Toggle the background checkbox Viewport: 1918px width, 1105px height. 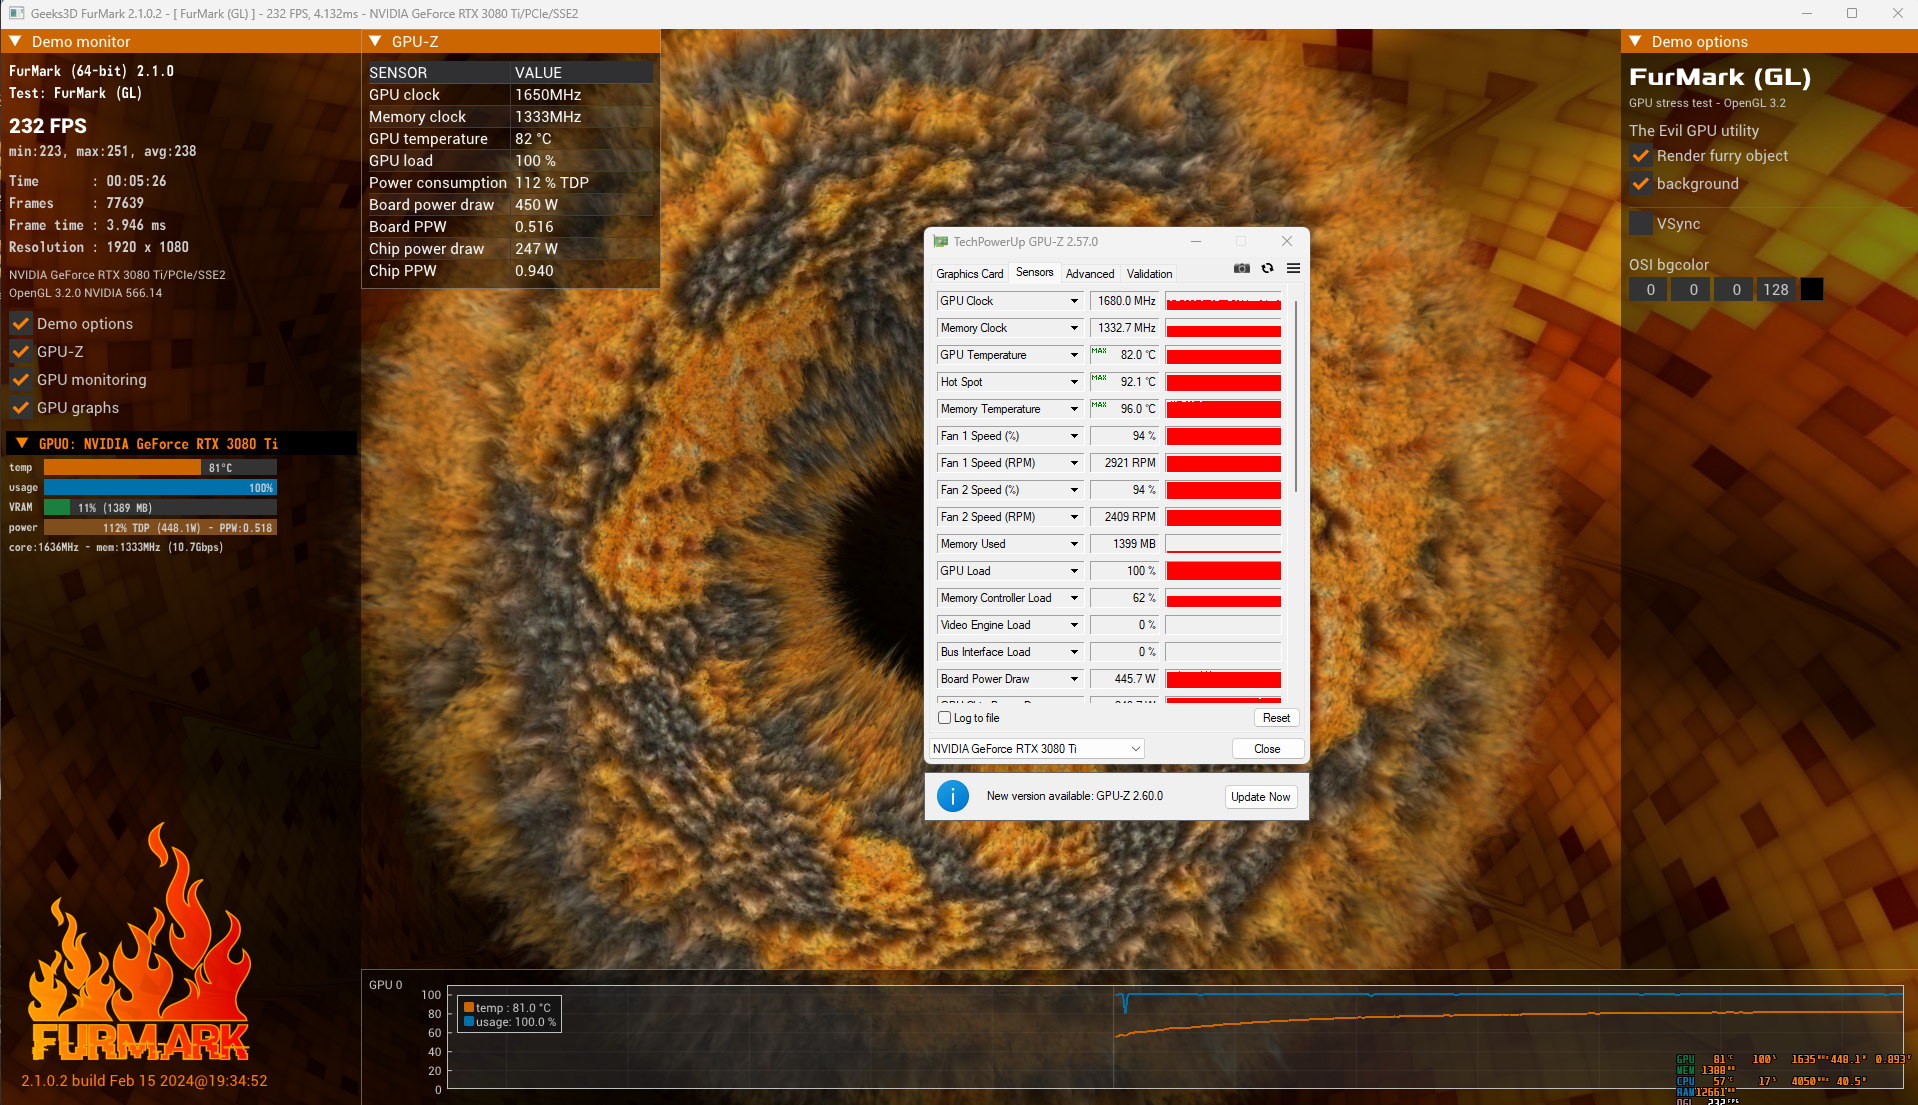[x=1640, y=184]
